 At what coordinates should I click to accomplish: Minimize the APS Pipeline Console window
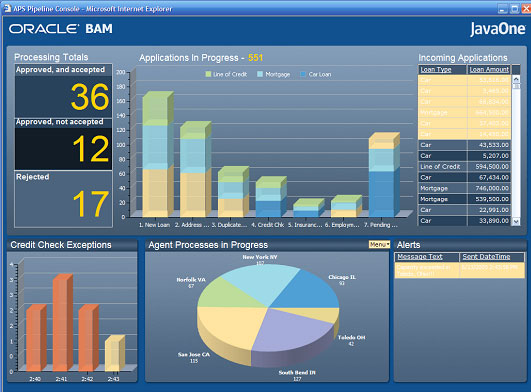click(x=503, y=9)
